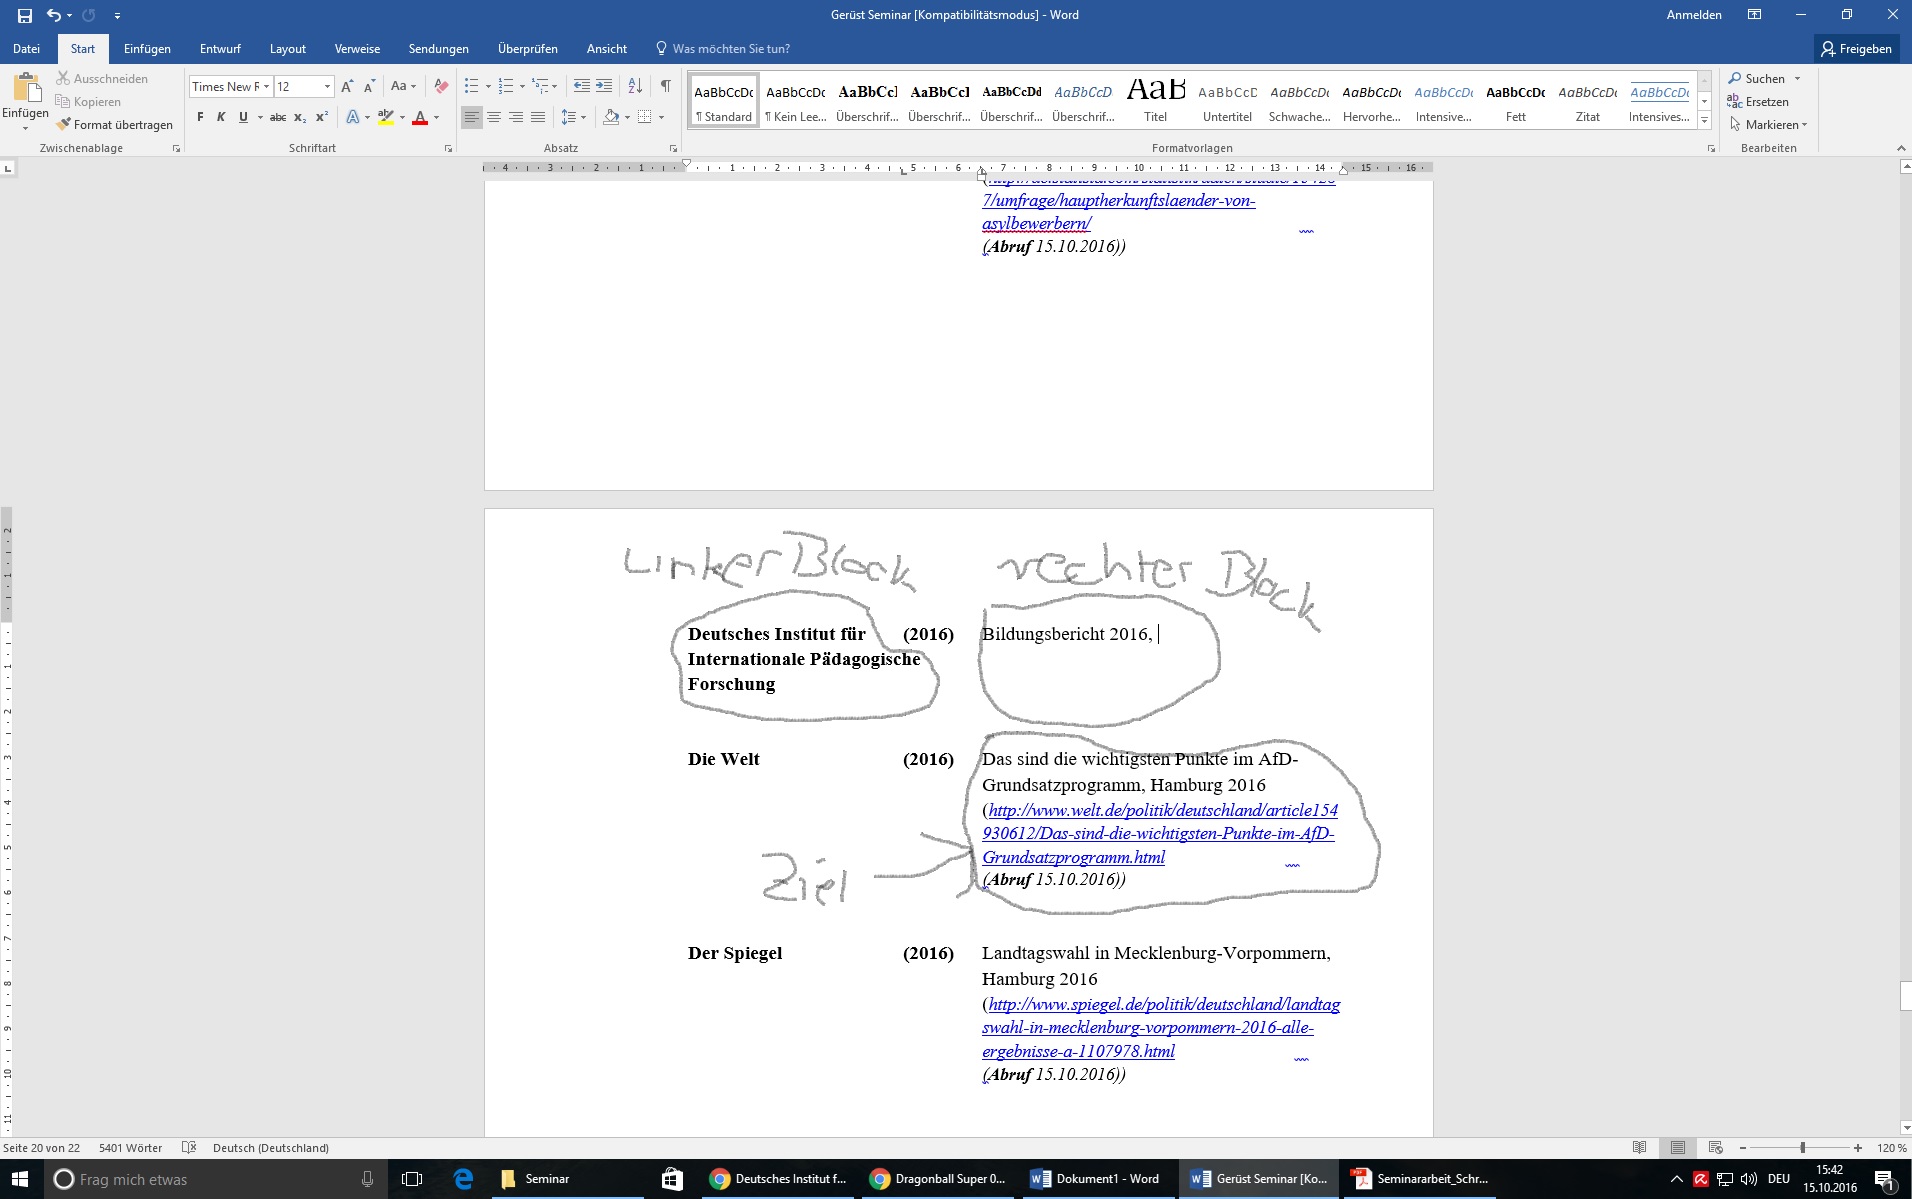
Task: Open the font size dropdown
Action: [x=327, y=87]
